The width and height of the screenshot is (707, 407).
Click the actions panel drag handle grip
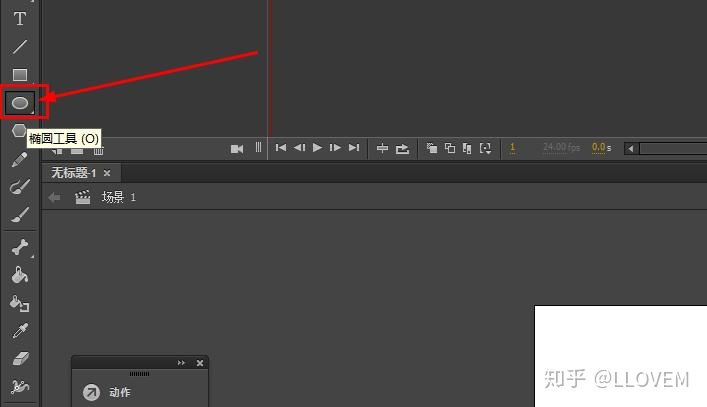coord(139,374)
